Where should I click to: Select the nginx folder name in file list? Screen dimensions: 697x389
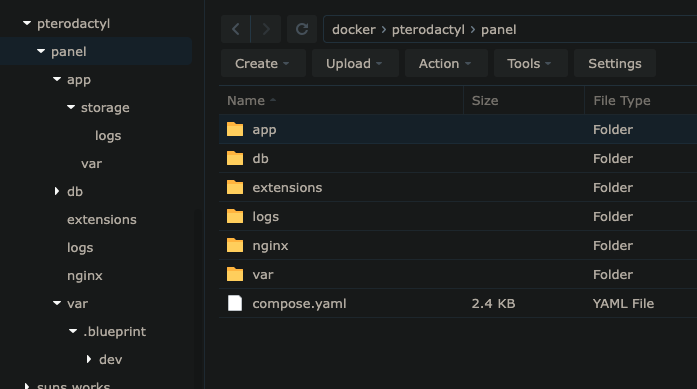(270, 246)
